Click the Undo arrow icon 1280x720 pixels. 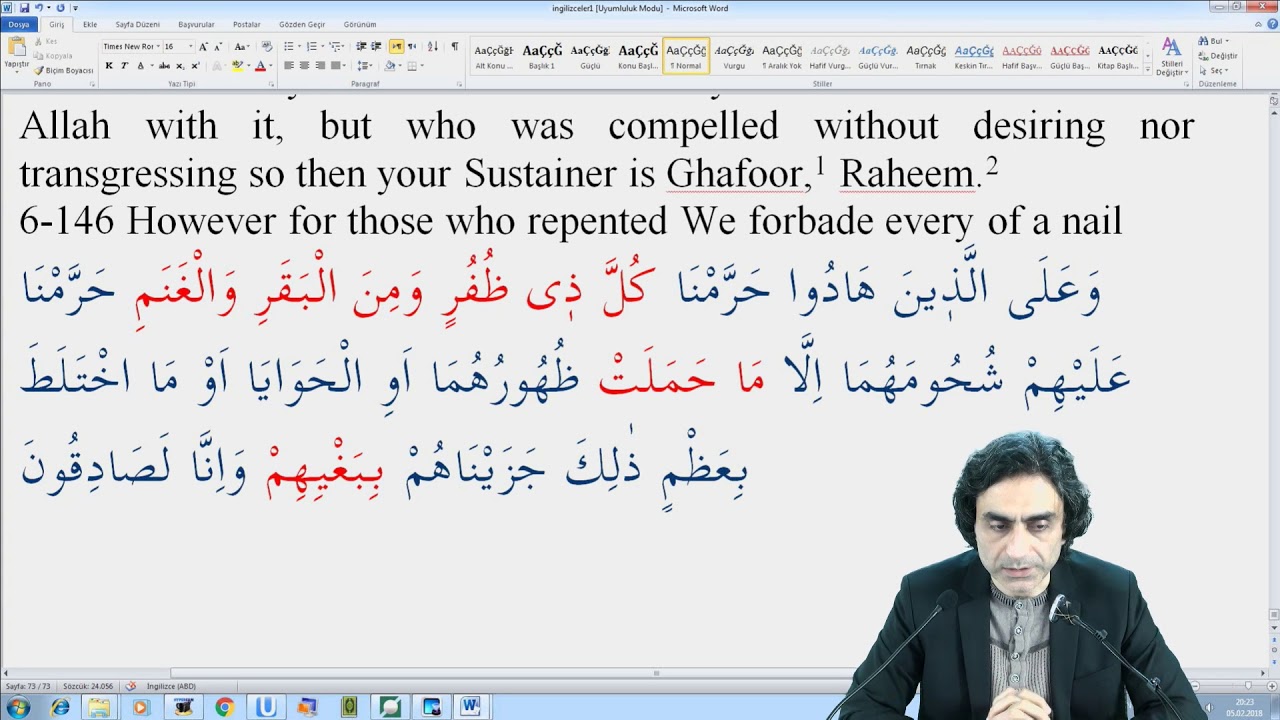[x=38, y=7]
